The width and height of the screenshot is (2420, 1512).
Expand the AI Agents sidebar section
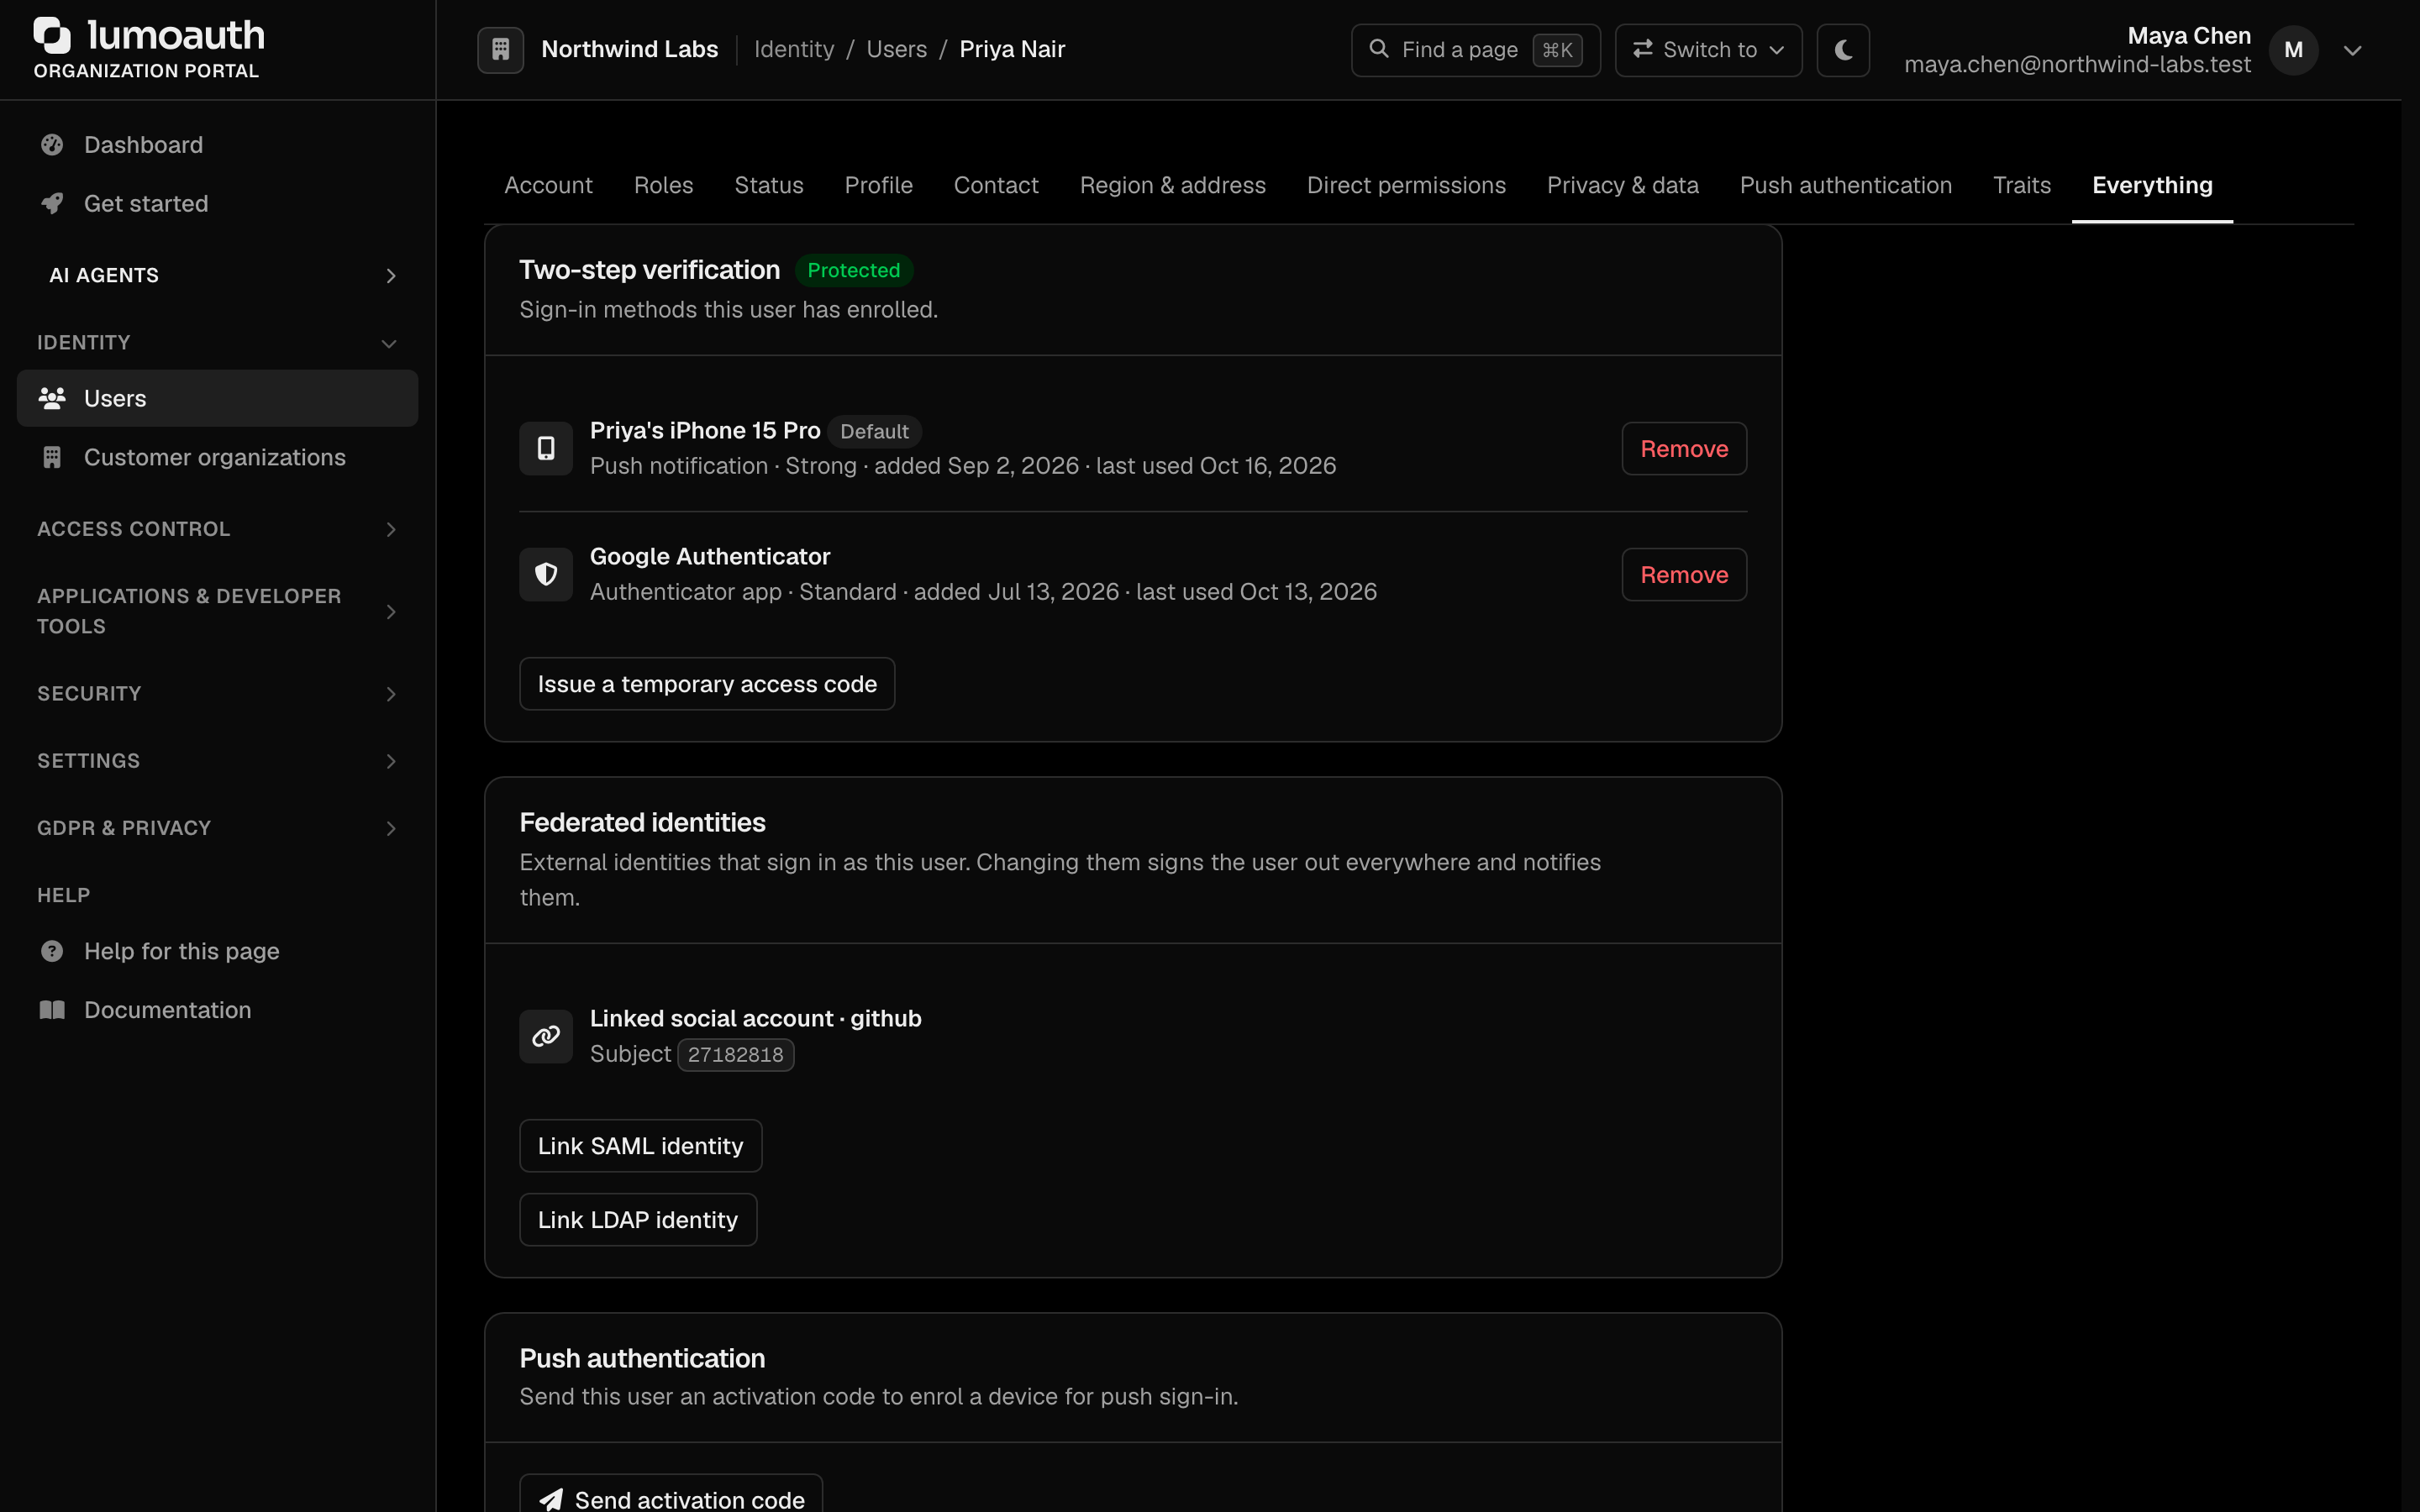[x=218, y=275]
